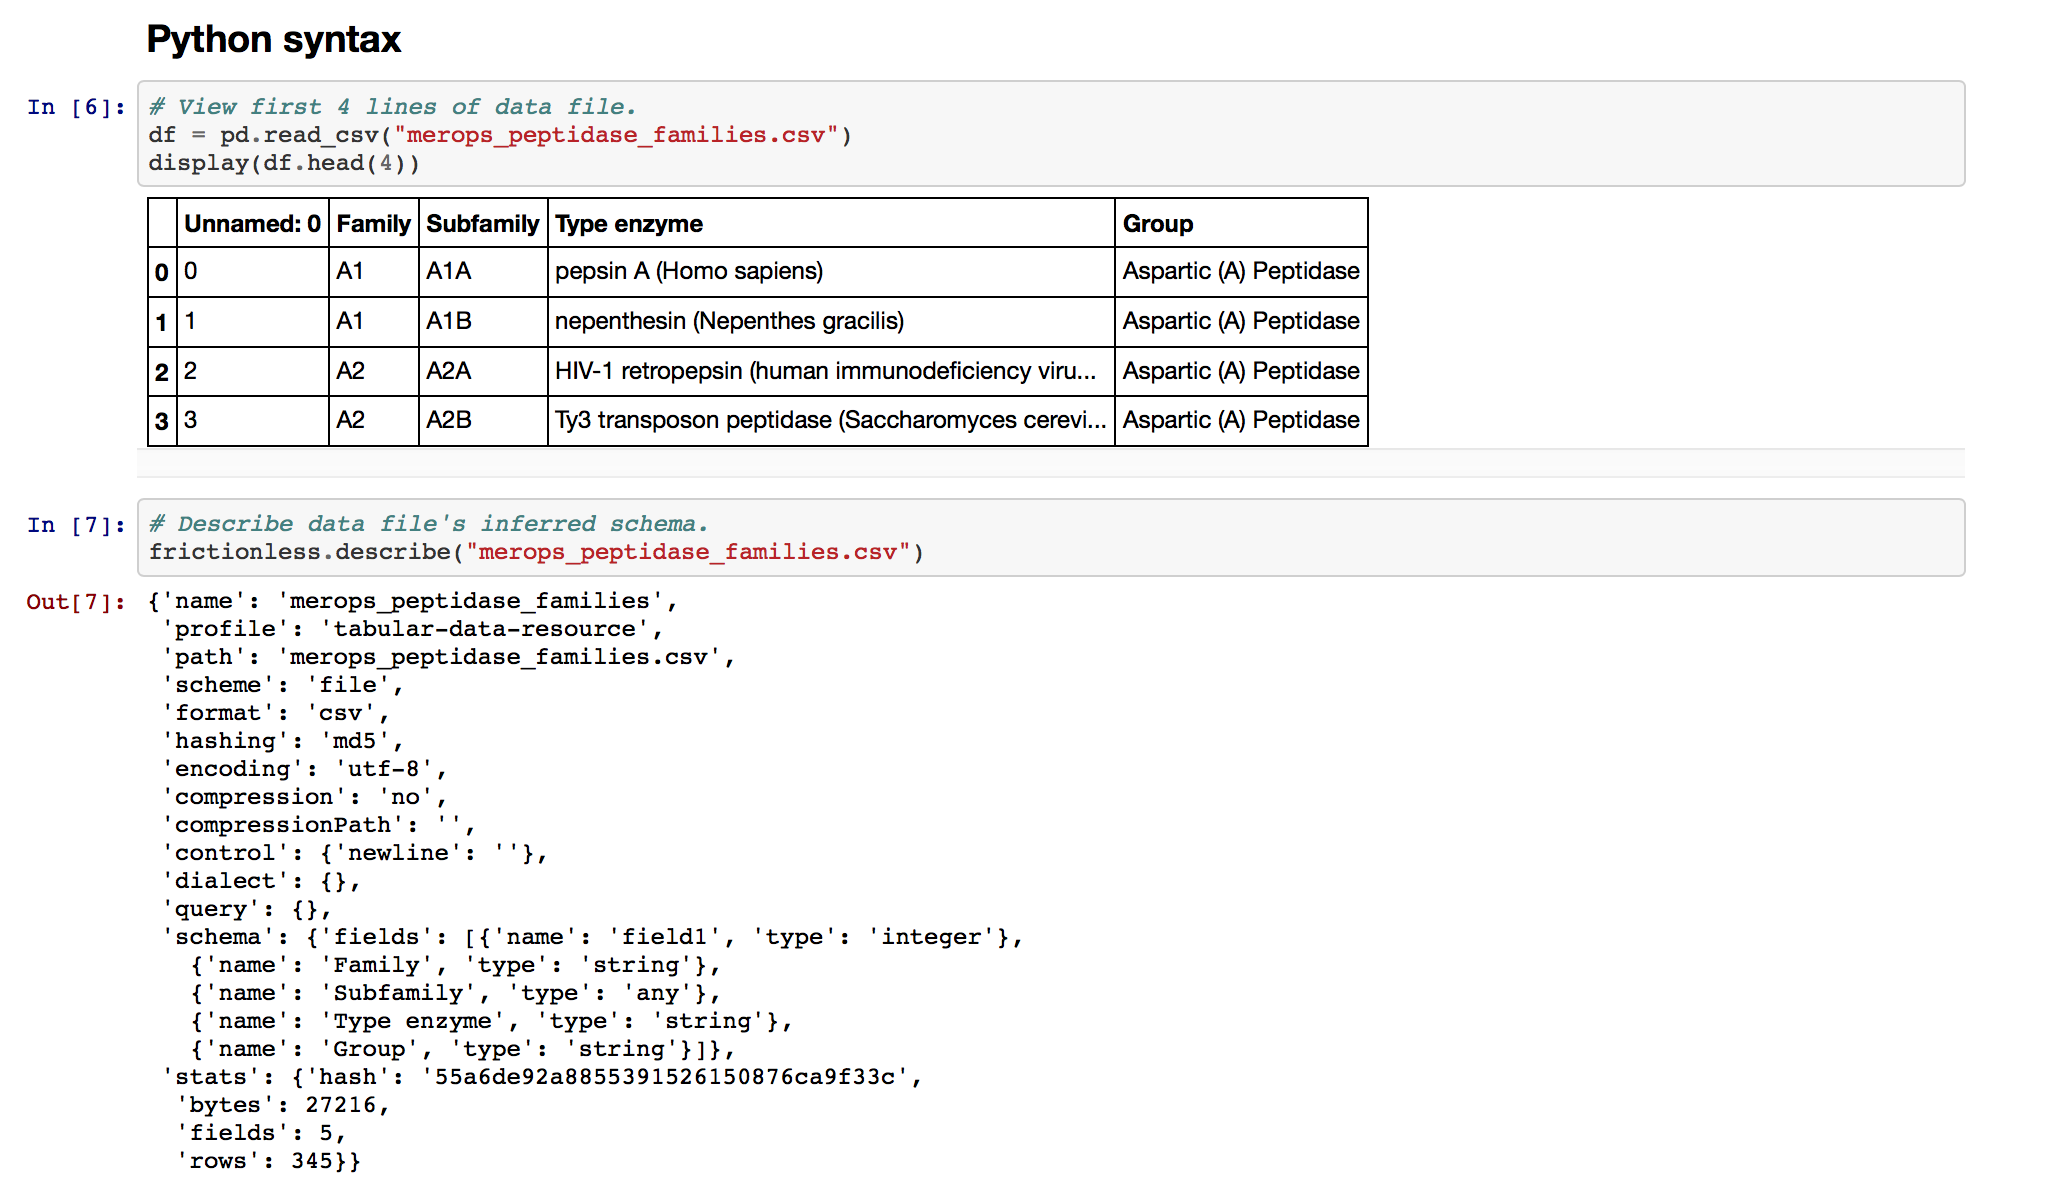Screen dimensions: 2059x1182
Task: Click 'Aspartic (A) Peptidase' in the pepsin A row
Action: 1241,271
